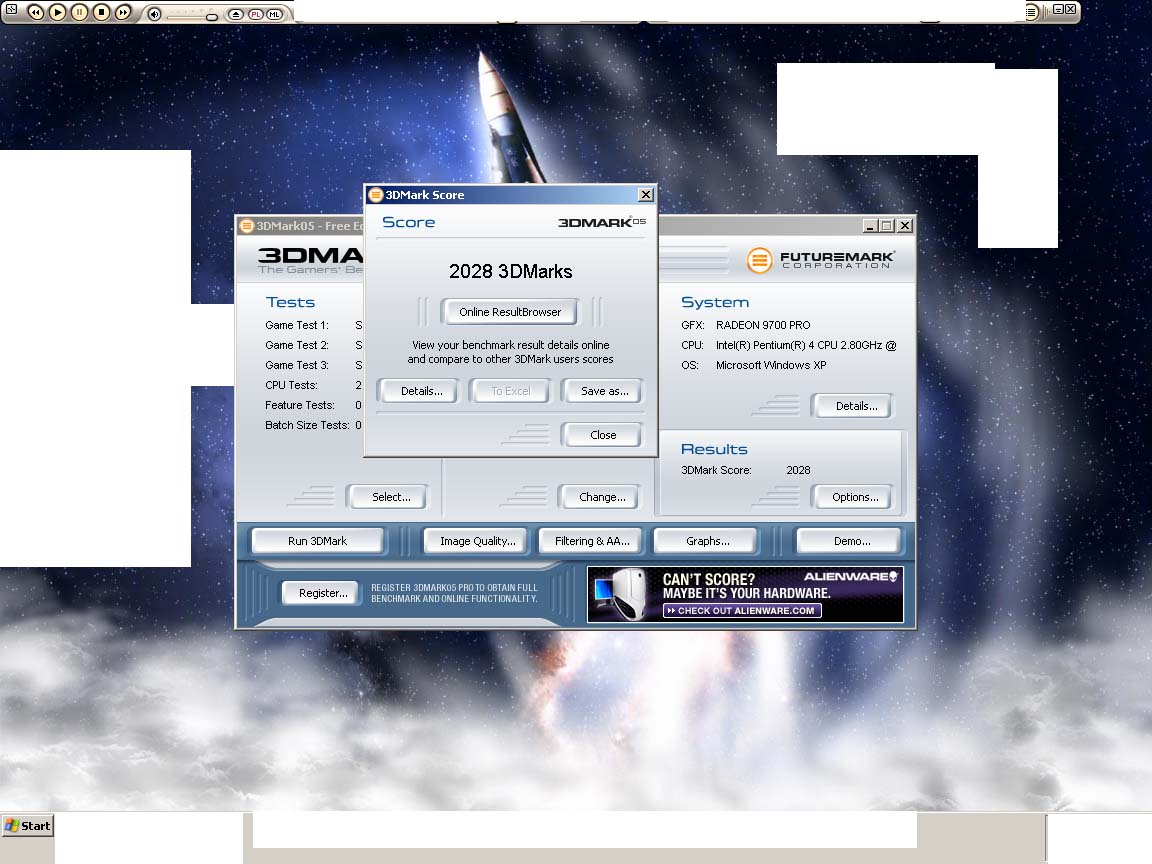Click the 3DMark Score dialog title icon
This screenshot has width=1152, height=864.
pos(375,195)
